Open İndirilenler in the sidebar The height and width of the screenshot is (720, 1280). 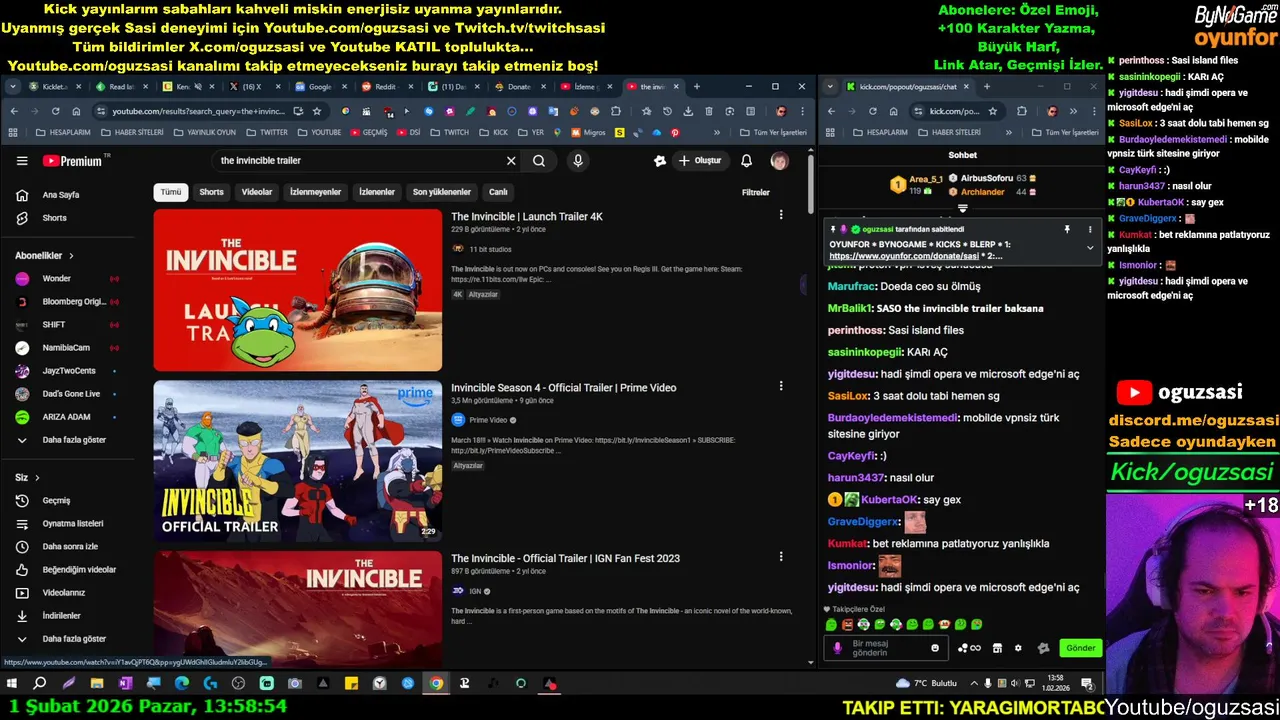click(61, 616)
